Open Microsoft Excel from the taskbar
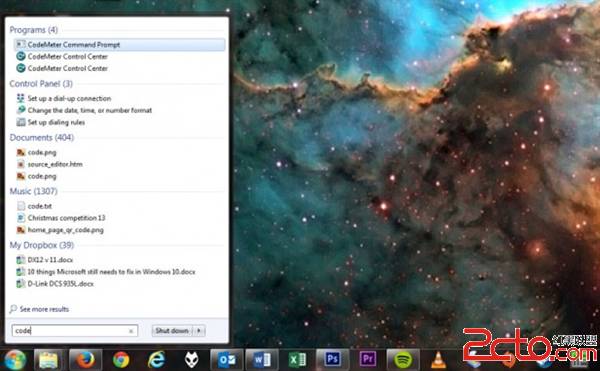The width and height of the screenshot is (600, 371). [x=297, y=360]
